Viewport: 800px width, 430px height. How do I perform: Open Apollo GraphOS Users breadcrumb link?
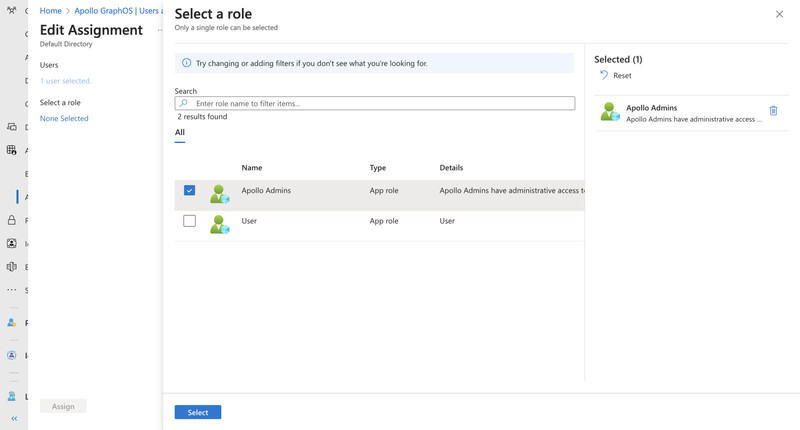click(x=118, y=11)
